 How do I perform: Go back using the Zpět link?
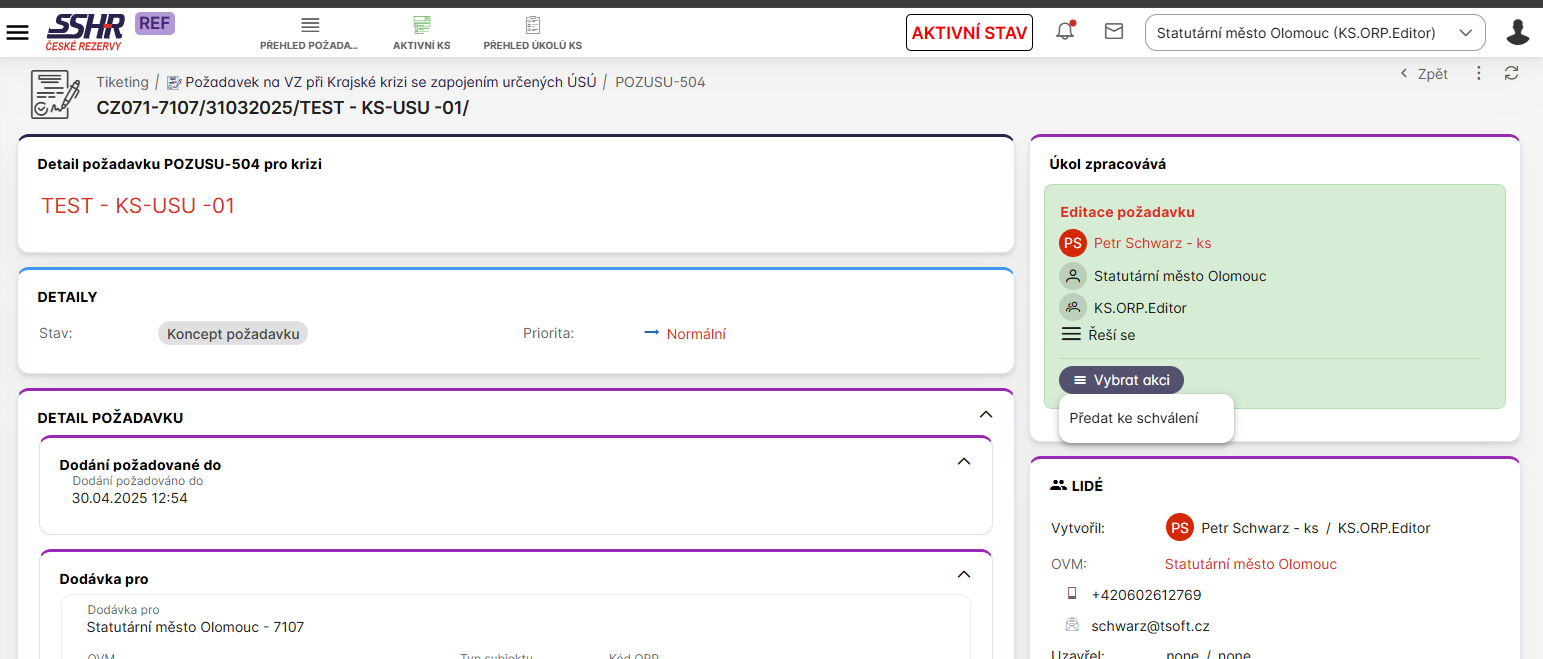(x=1424, y=74)
